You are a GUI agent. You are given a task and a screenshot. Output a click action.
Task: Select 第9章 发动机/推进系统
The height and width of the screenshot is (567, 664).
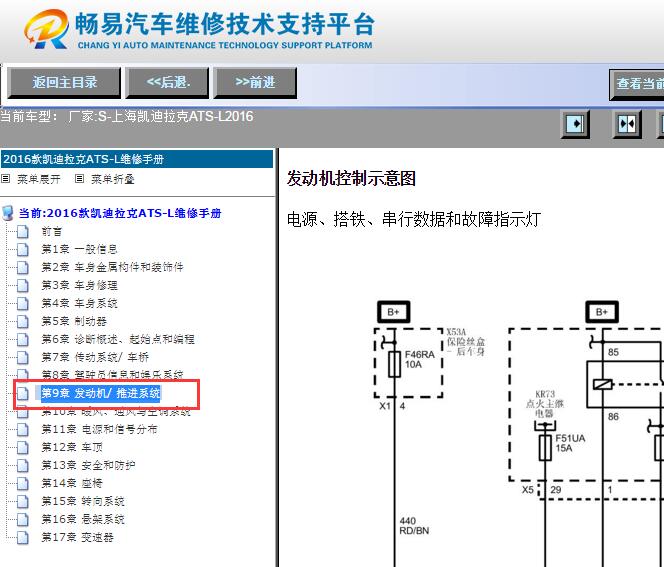(101, 393)
